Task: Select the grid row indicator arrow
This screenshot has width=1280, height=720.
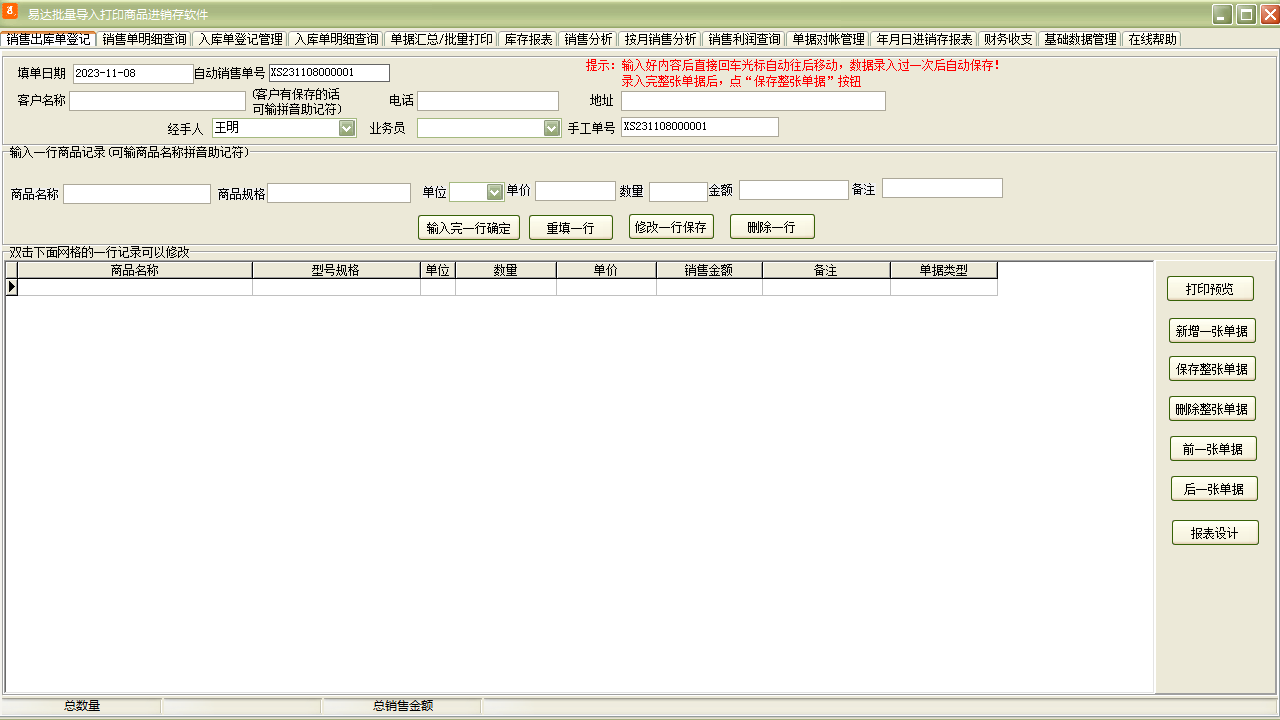Action: [12, 287]
